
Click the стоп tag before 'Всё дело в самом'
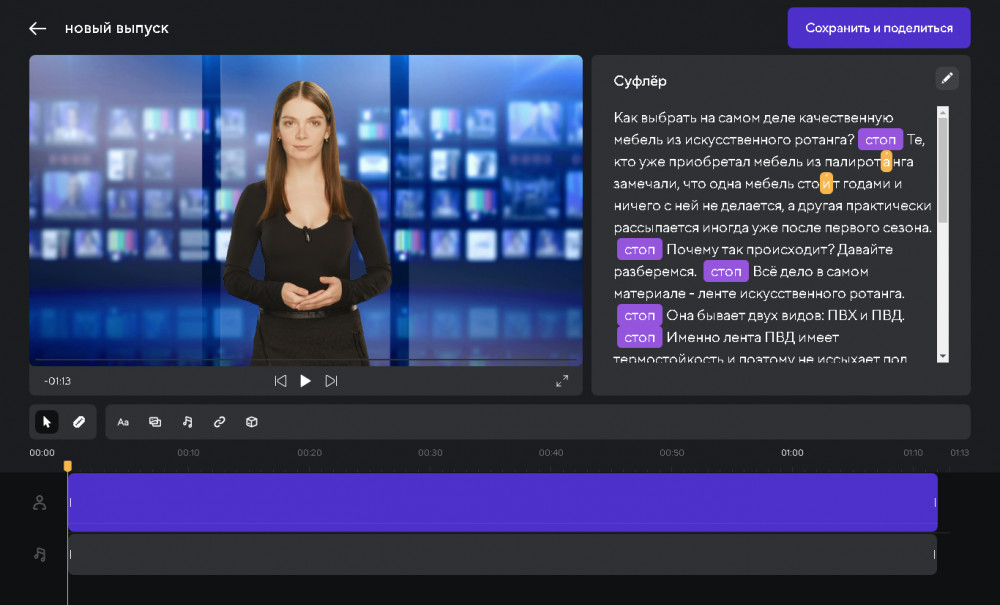[726, 272]
